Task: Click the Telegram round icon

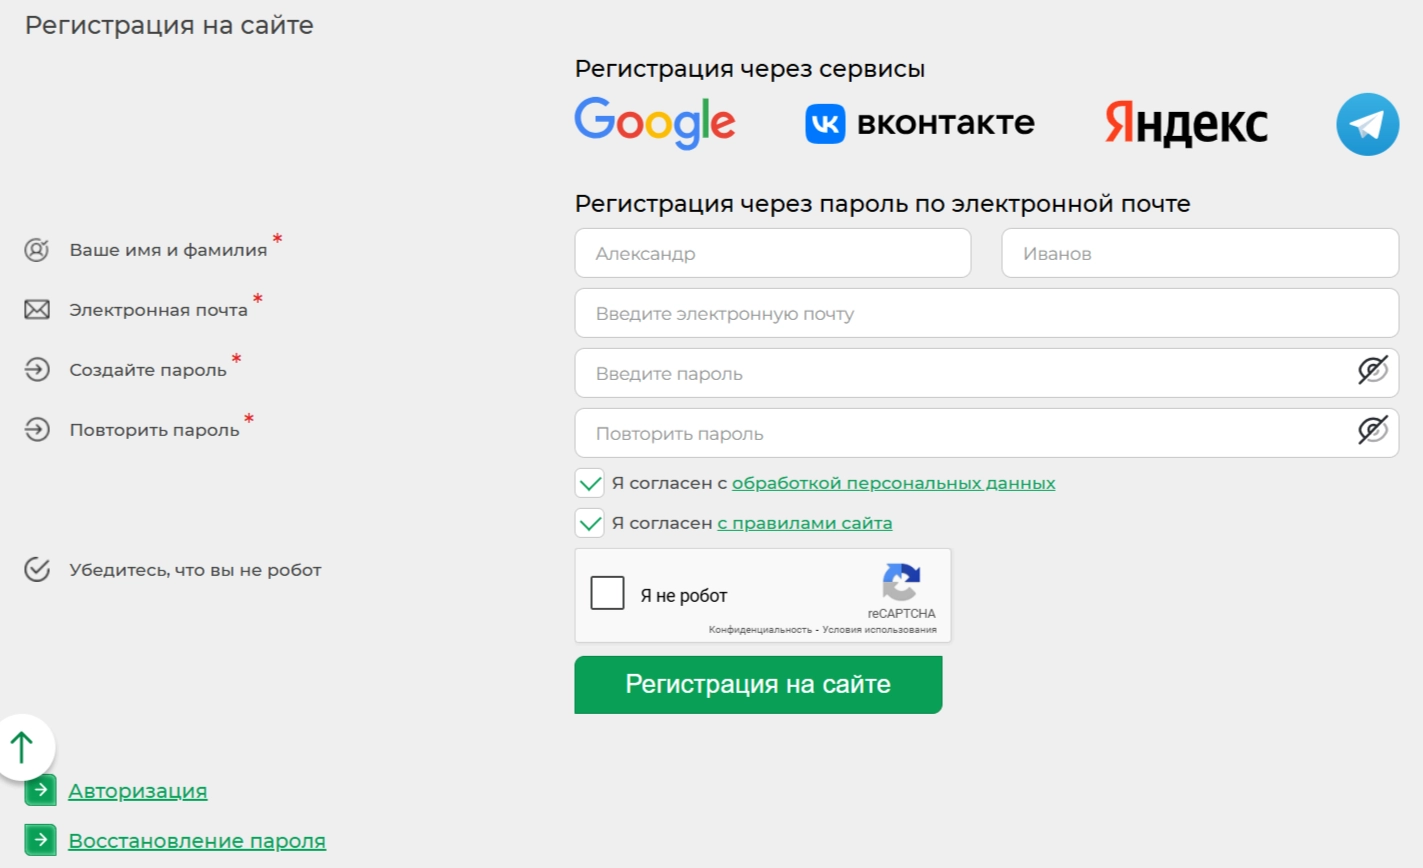Action: pyautogui.click(x=1367, y=124)
